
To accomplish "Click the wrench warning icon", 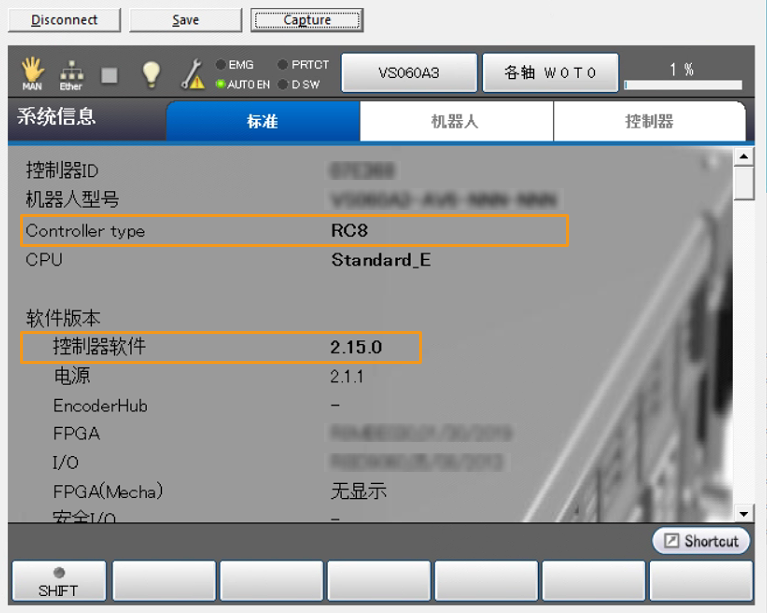I will point(193,74).
